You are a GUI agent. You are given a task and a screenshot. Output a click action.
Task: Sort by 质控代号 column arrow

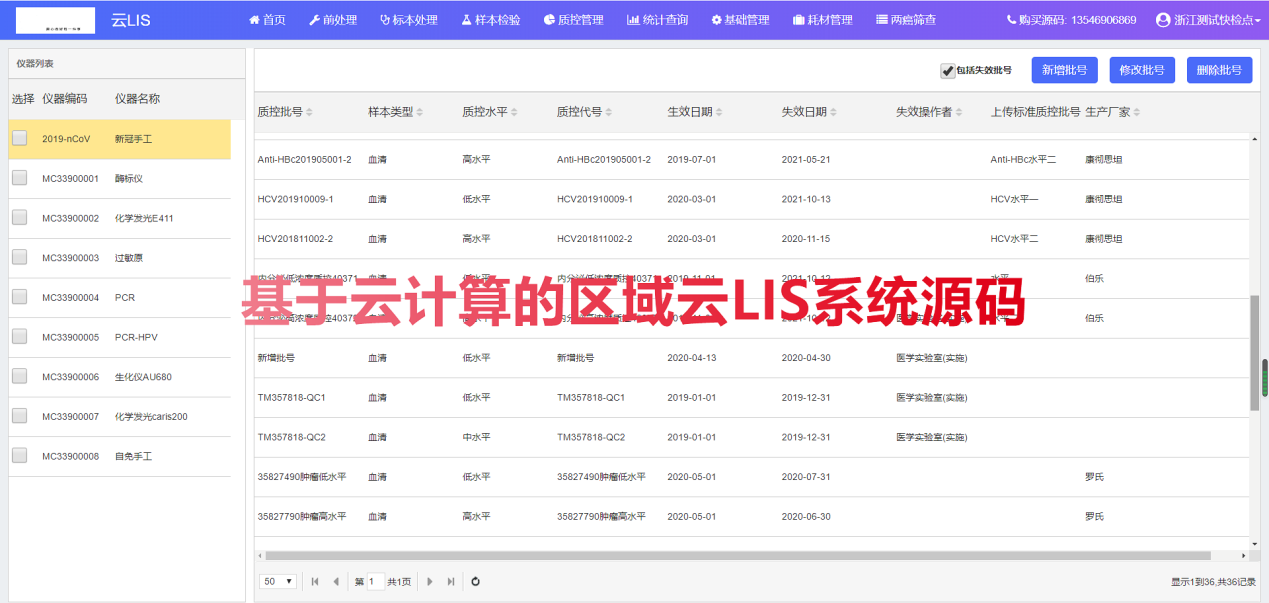[609, 112]
